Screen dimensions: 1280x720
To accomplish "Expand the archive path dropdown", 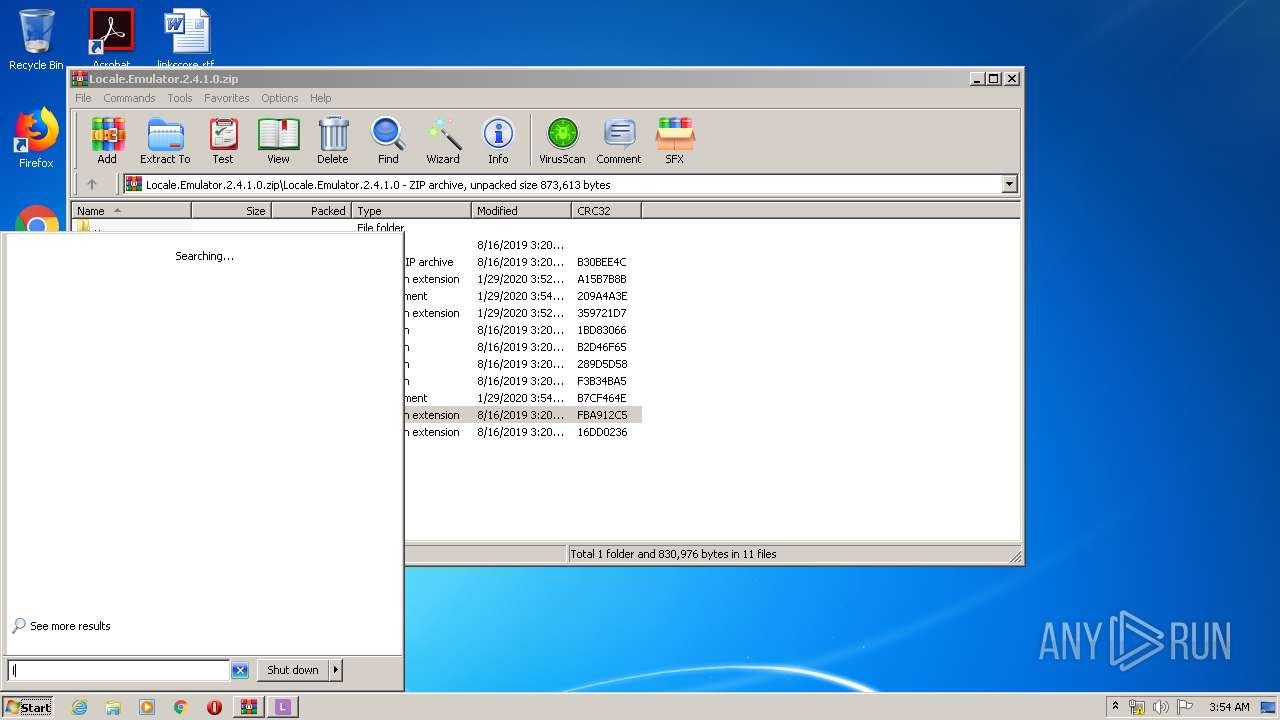I will pyautogui.click(x=1009, y=184).
